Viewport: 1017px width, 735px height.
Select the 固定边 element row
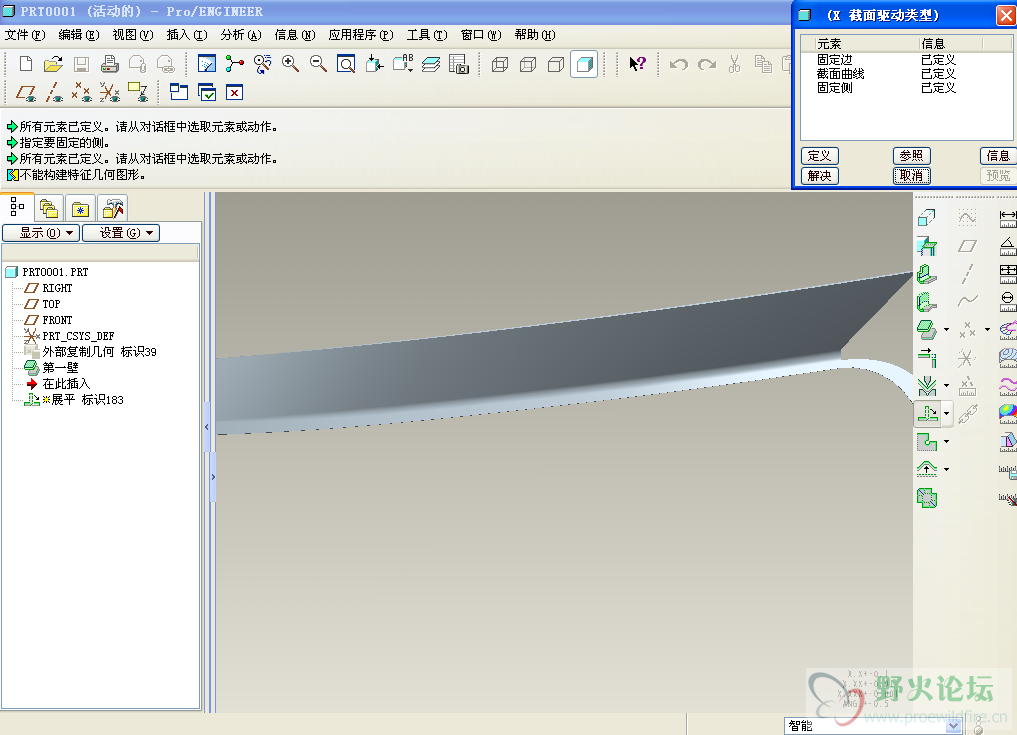click(x=906, y=60)
